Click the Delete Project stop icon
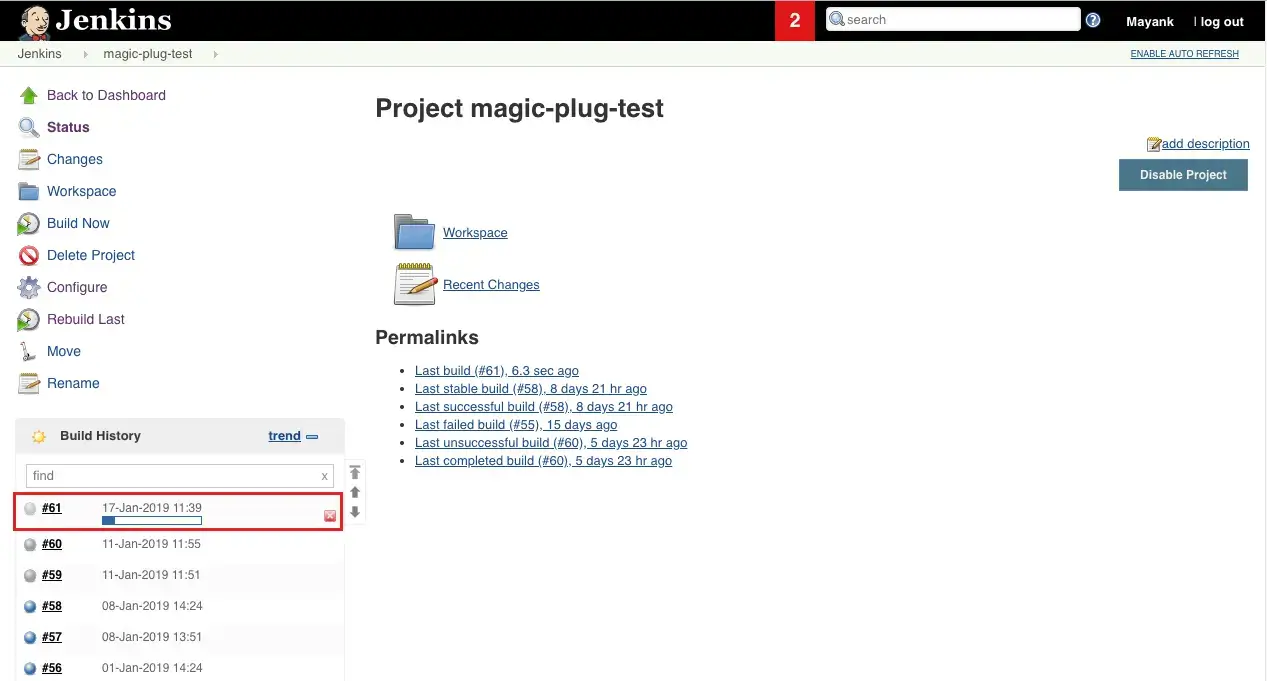1267x681 pixels. (x=28, y=255)
